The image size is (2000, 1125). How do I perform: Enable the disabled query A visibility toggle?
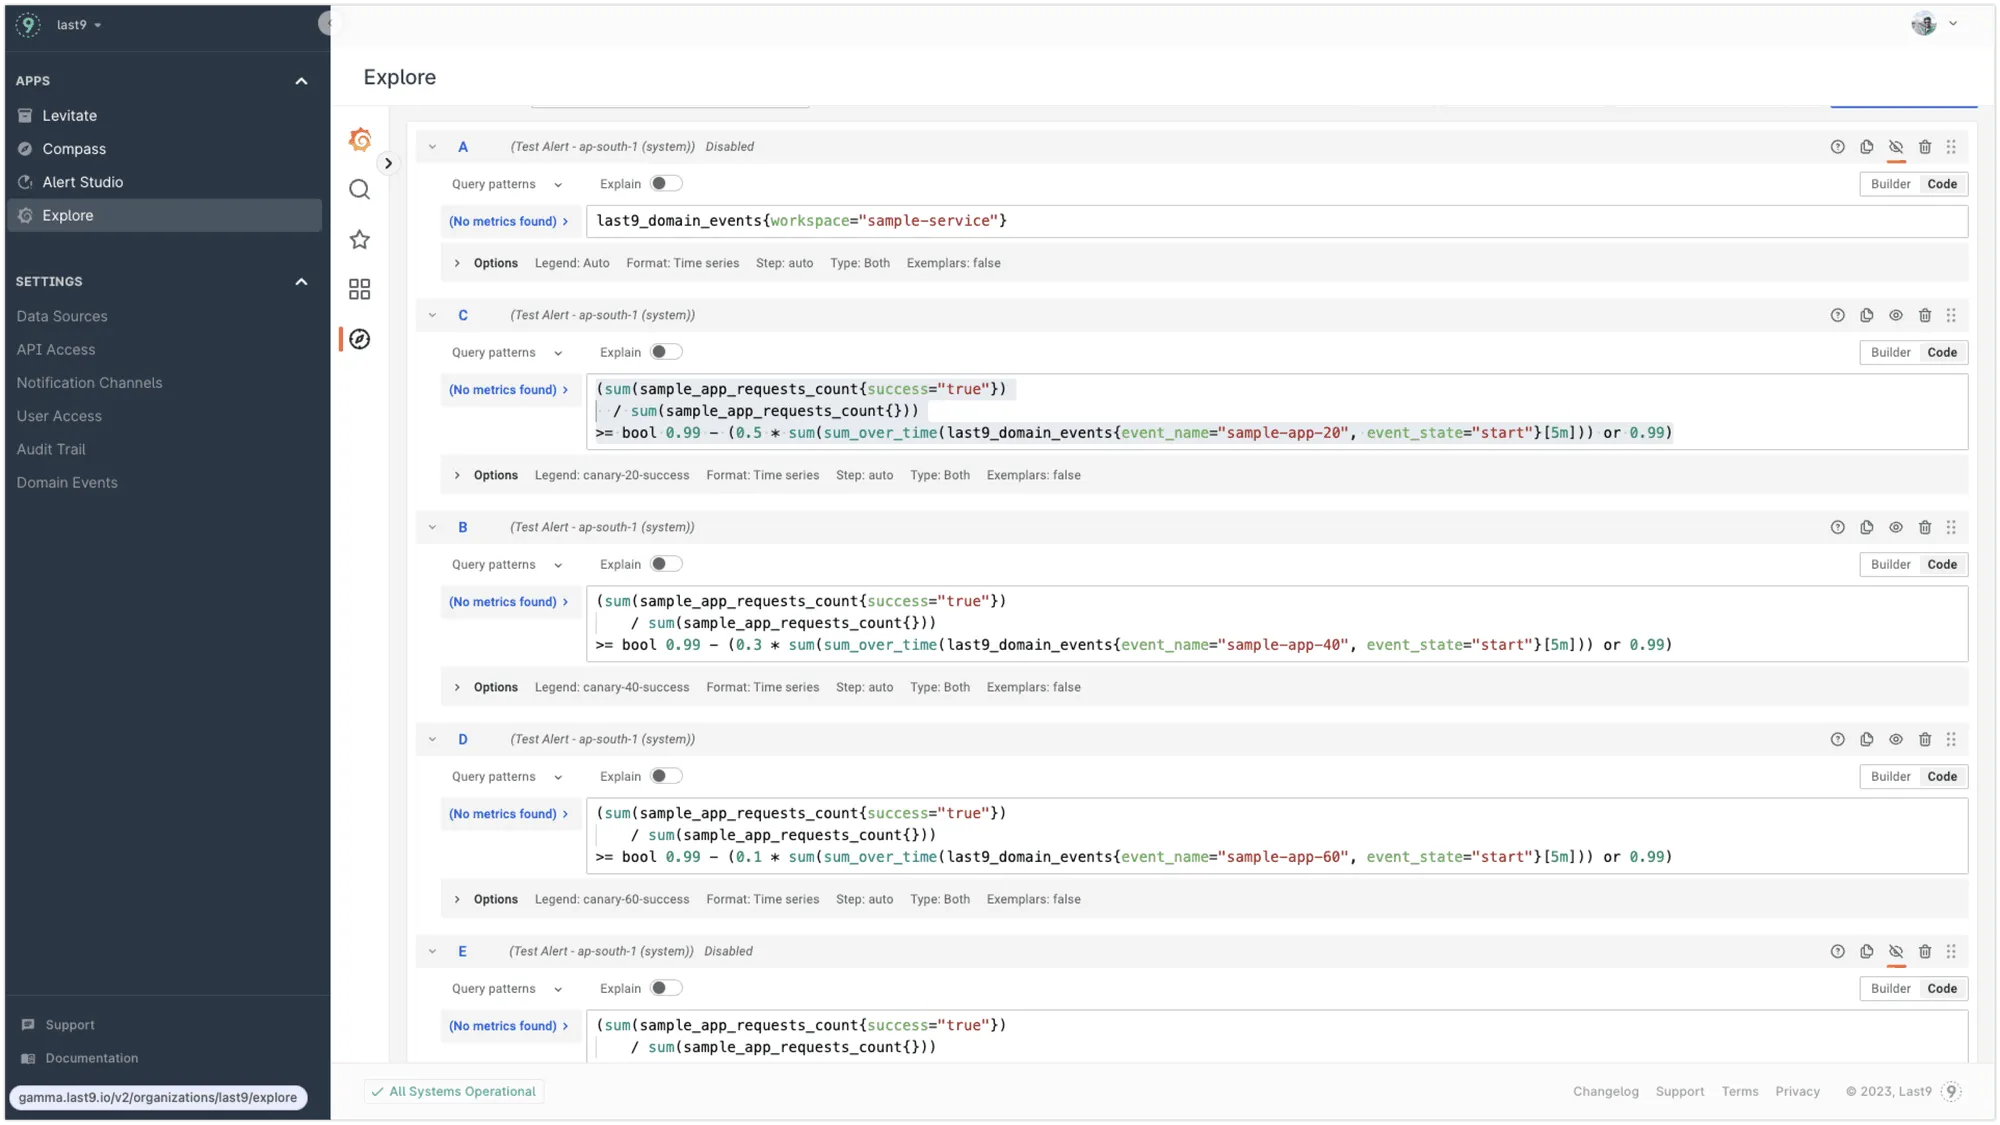(1895, 147)
